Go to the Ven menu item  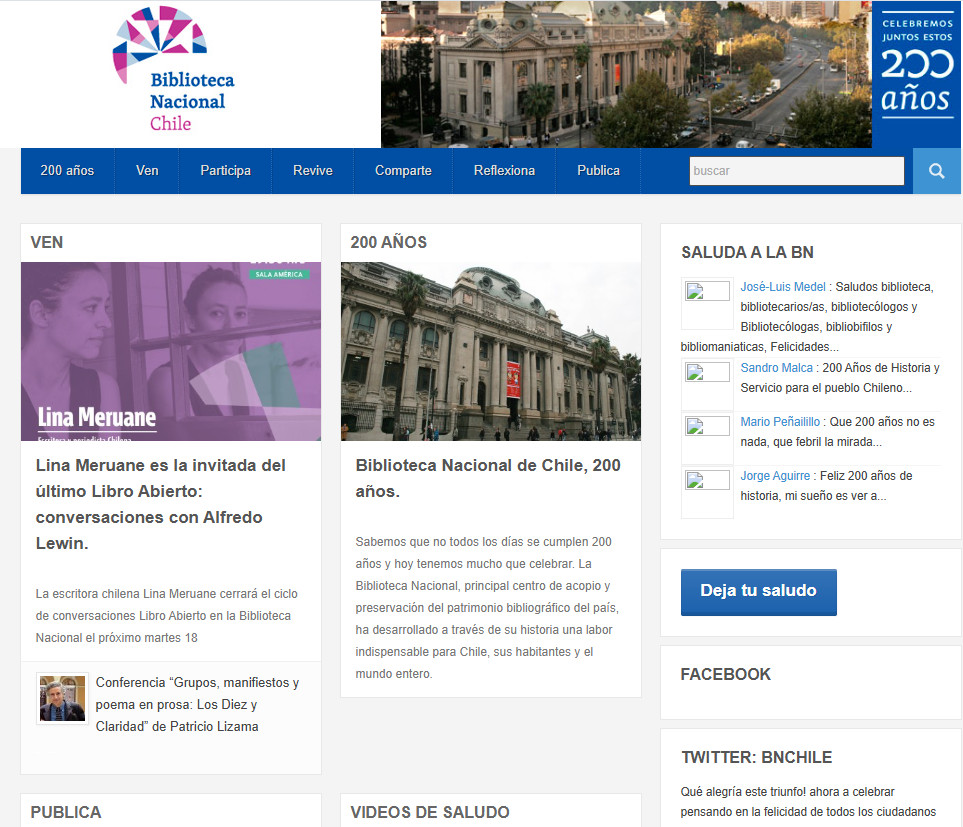pos(147,171)
